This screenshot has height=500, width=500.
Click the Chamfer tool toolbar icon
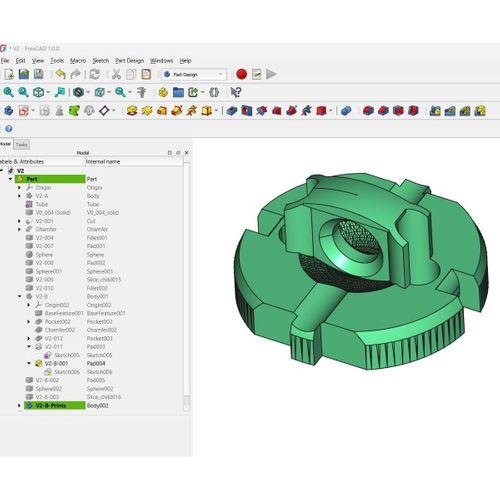coord(383,111)
